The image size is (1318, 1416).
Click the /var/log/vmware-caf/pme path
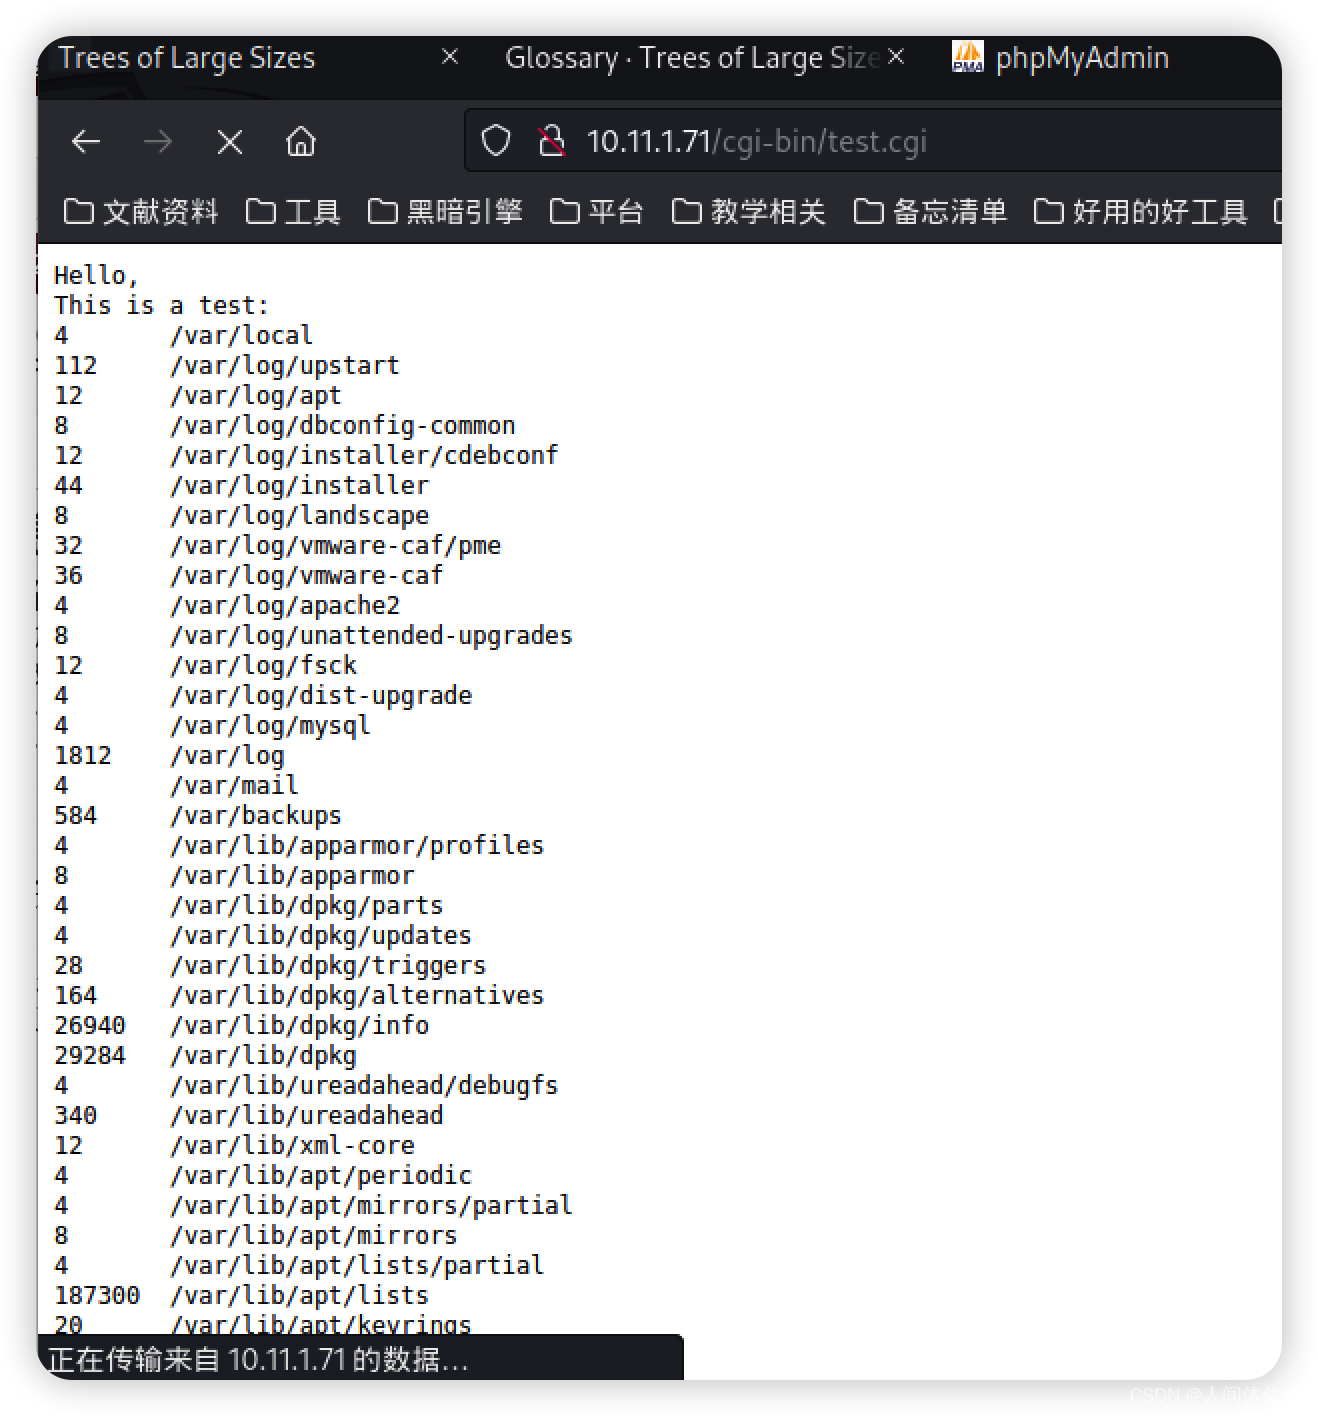(336, 545)
